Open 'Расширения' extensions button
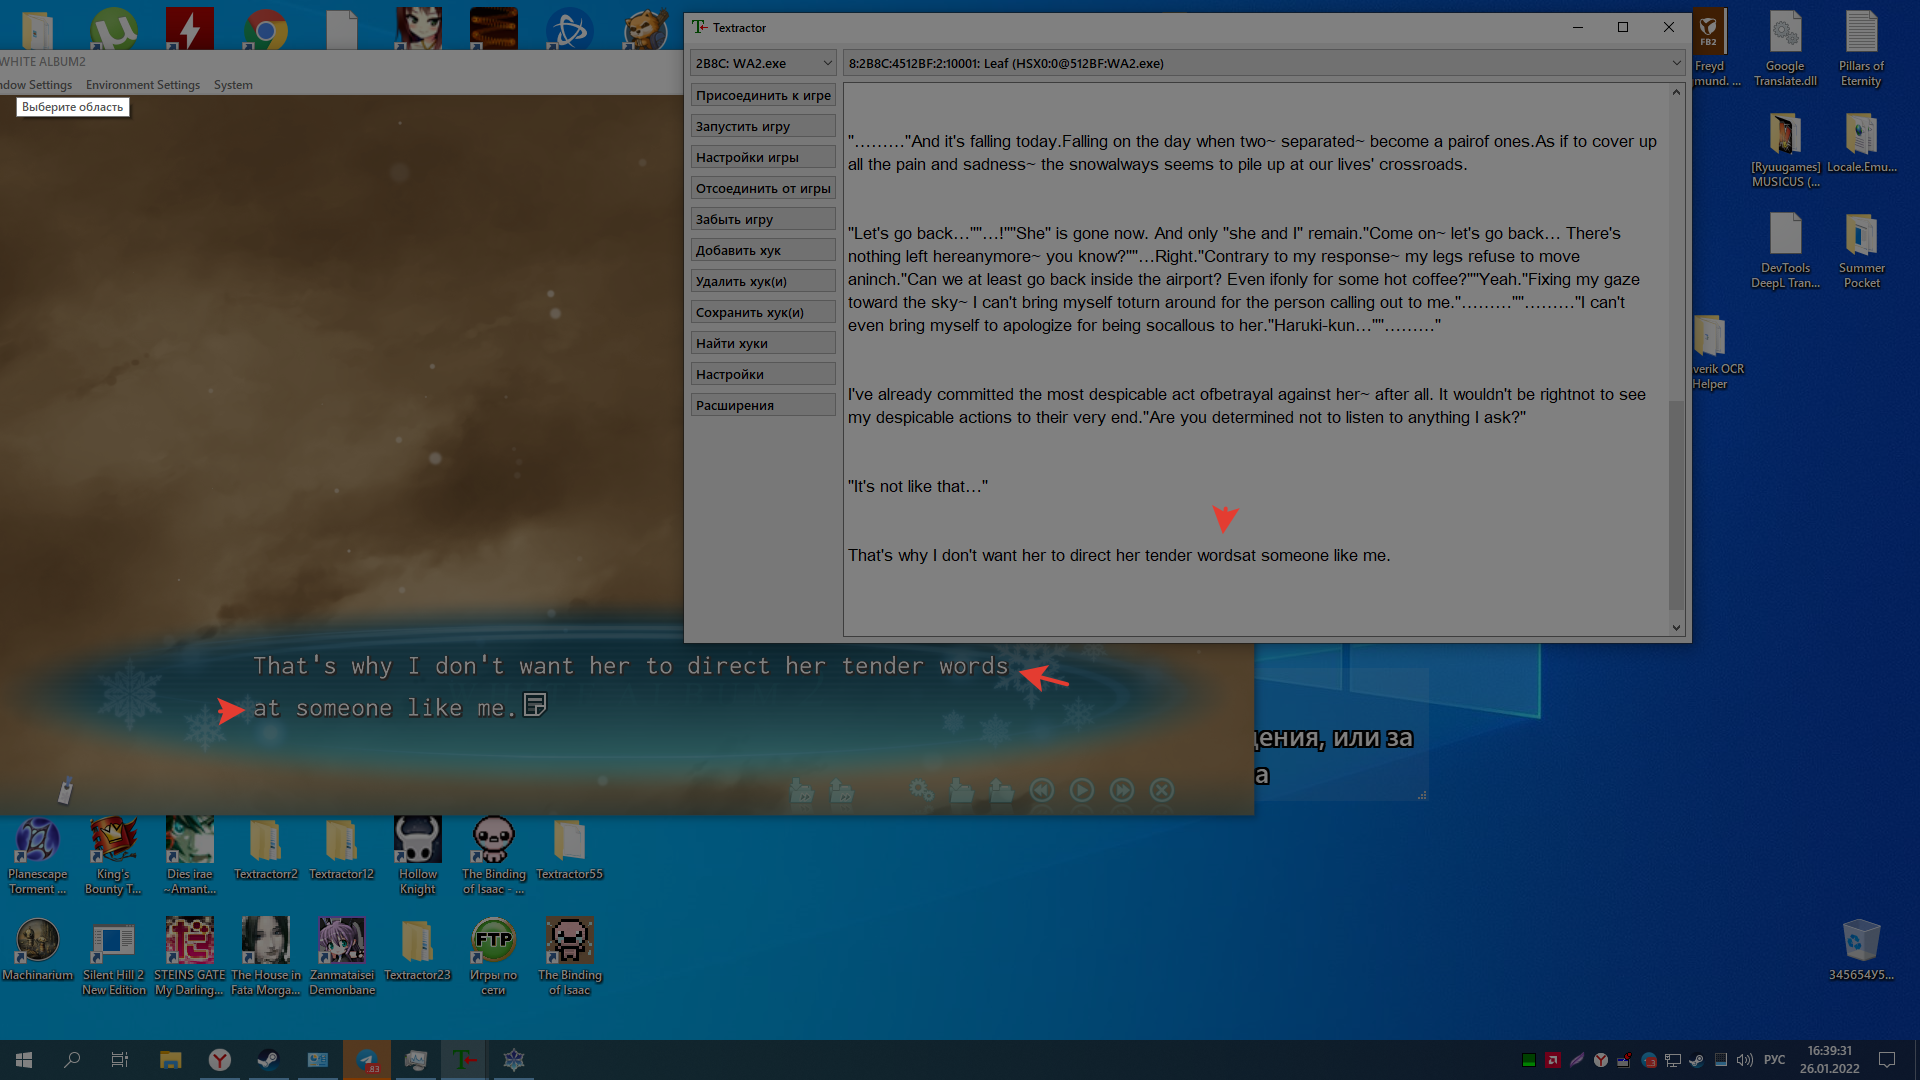This screenshot has width=1920, height=1080. 763,405
